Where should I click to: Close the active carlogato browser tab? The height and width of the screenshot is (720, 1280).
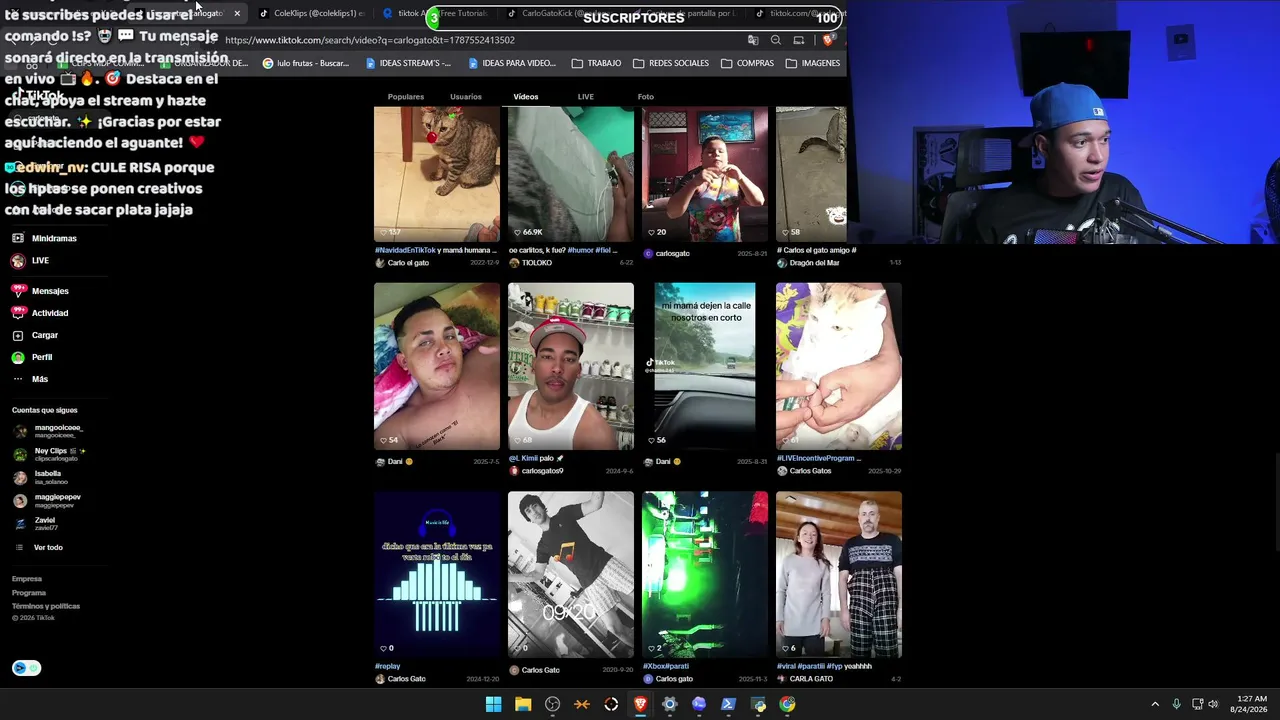(x=237, y=14)
